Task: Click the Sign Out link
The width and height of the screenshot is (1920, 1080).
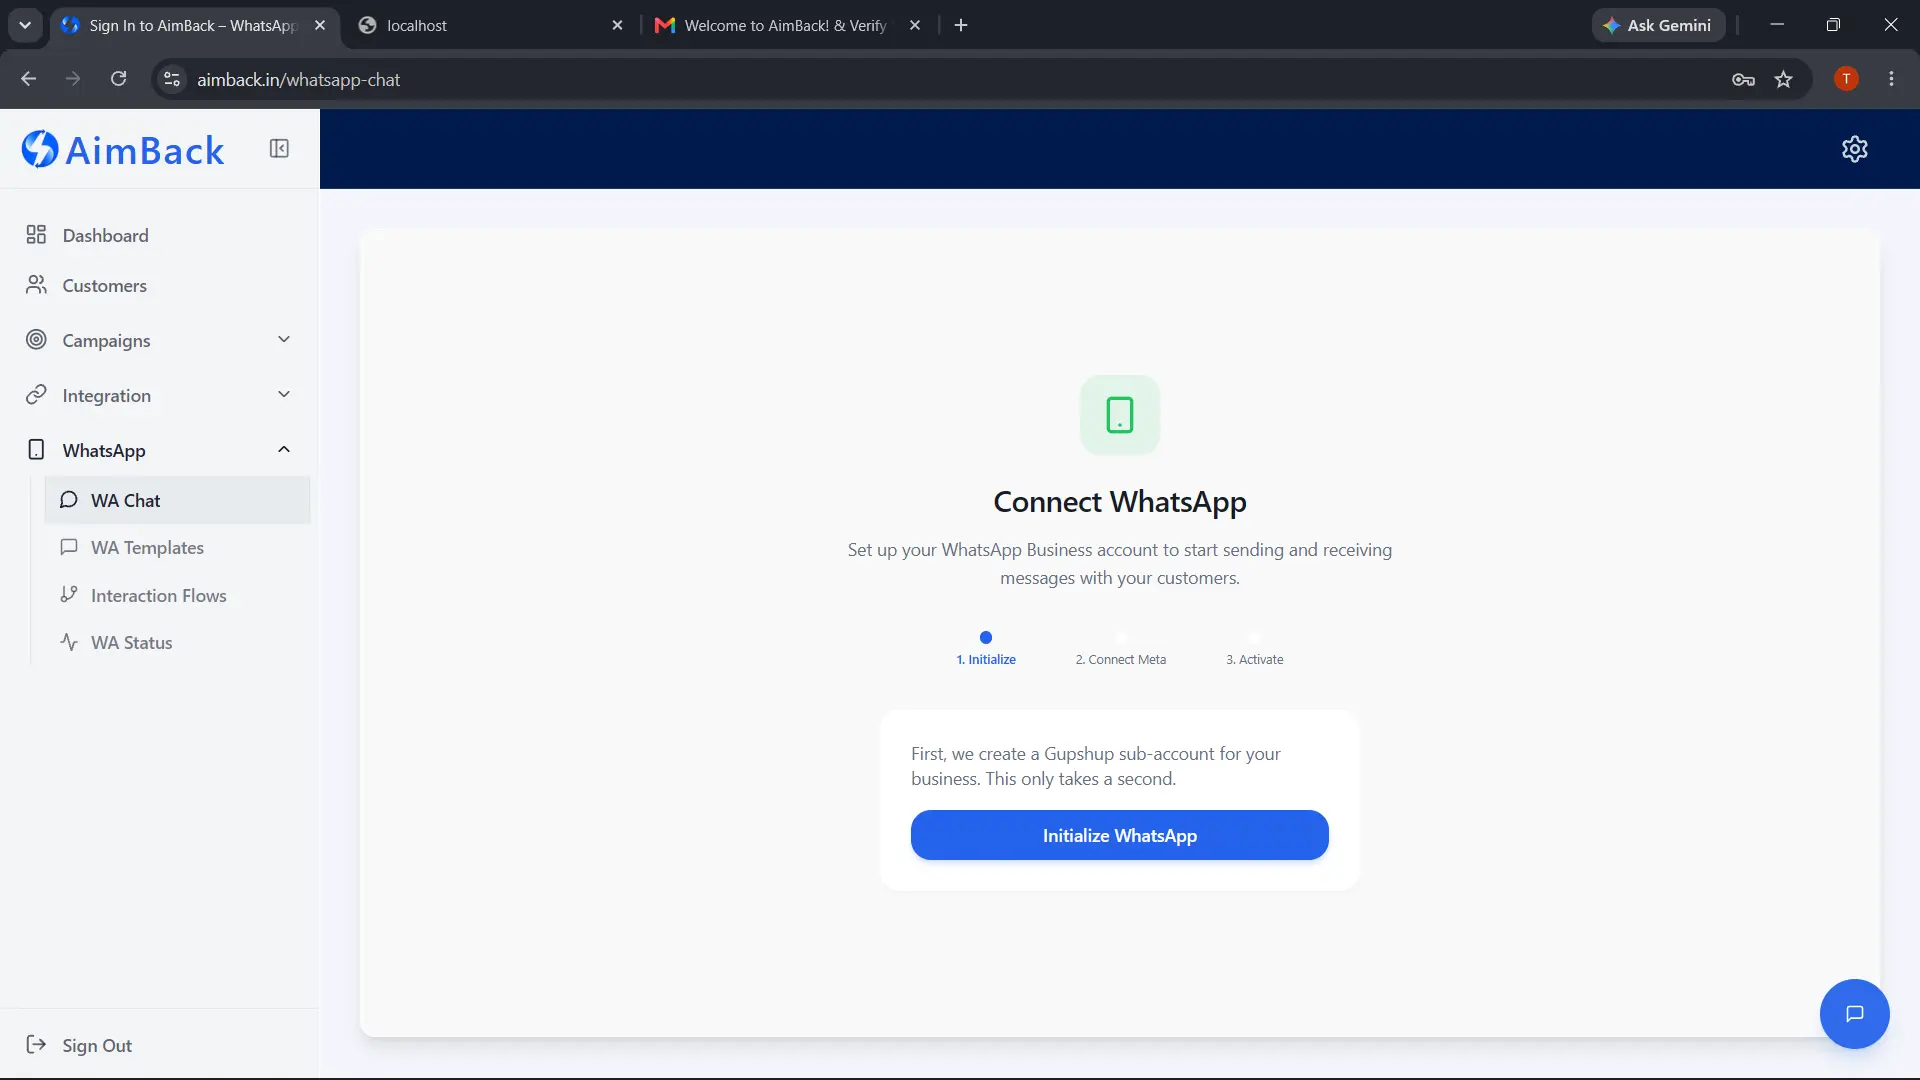Action: (97, 1045)
